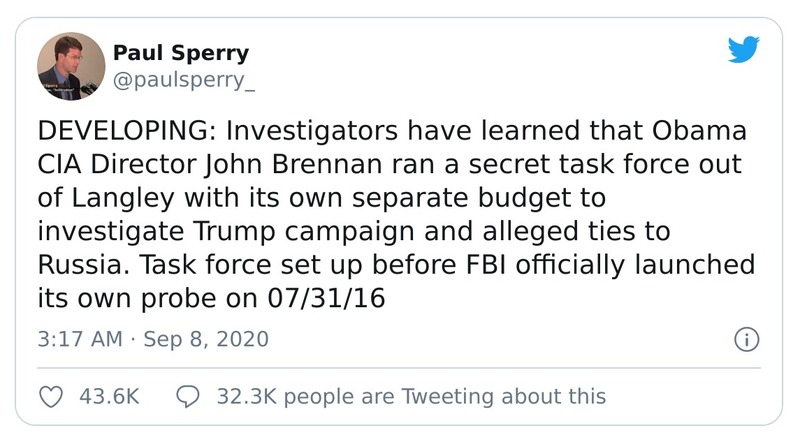Click the word Russia in the tweet
This screenshot has height=442, width=800.
[75, 267]
